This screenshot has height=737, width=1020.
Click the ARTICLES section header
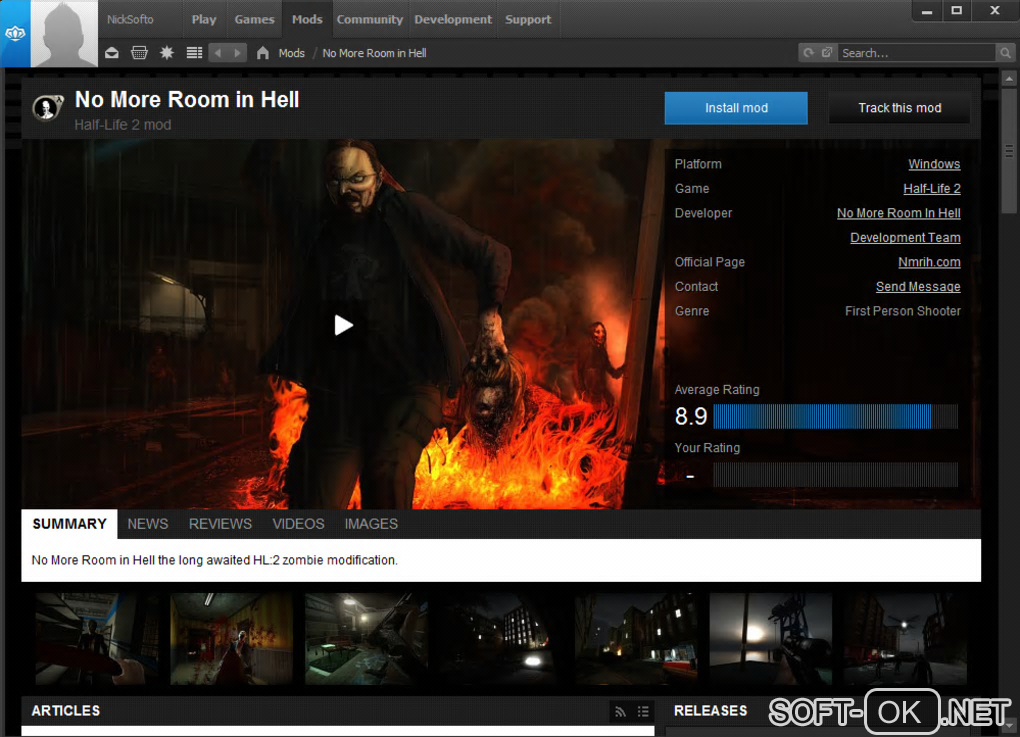tap(66, 711)
